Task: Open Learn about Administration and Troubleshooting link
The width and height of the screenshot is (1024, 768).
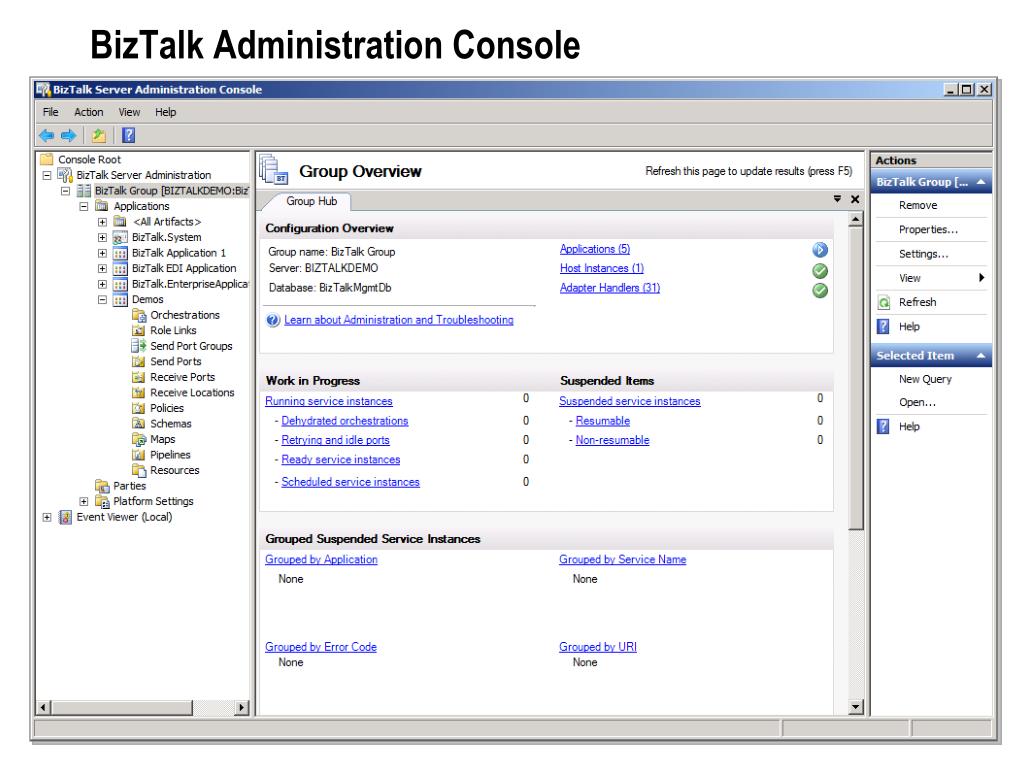Action: [x=398, y=320]
